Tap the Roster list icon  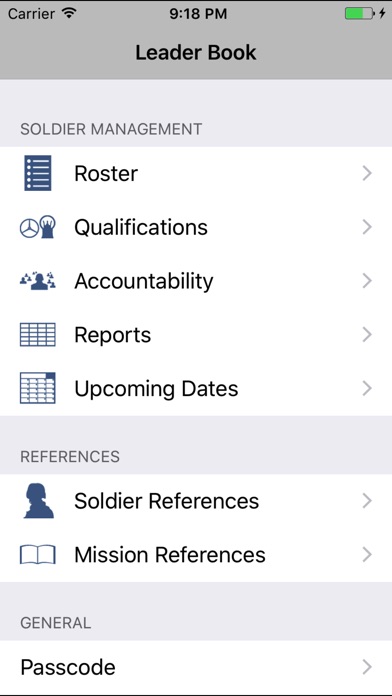[x=38, y=173]
